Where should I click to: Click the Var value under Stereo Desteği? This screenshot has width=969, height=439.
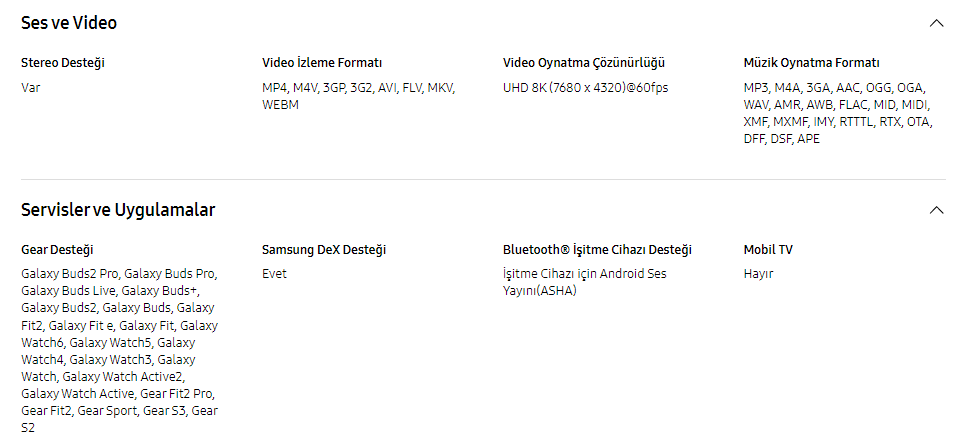pos(30,88)
